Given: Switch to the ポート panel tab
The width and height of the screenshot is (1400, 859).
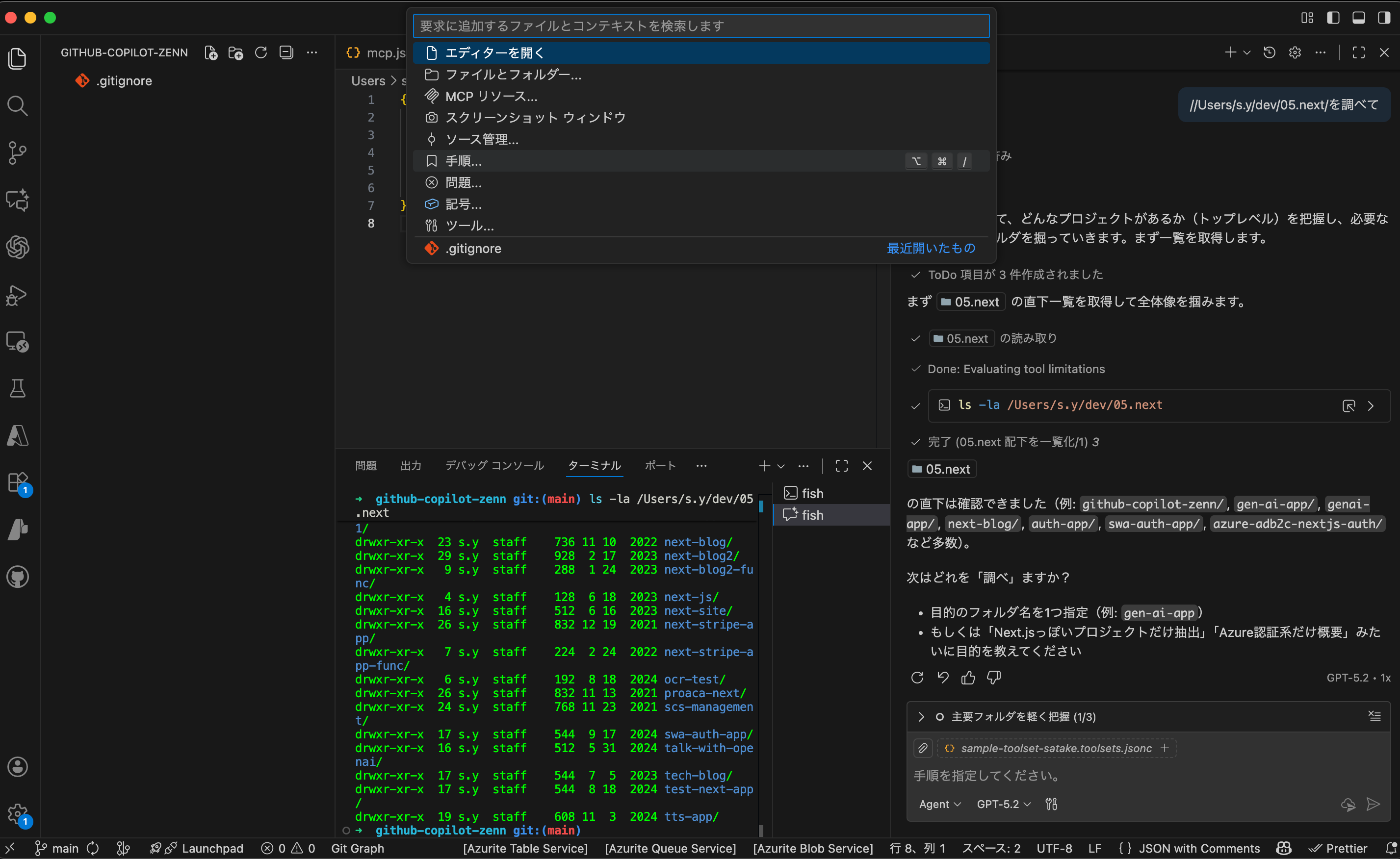Looking at the screenshot, I should pyautogui.click(x=660, y=466).
